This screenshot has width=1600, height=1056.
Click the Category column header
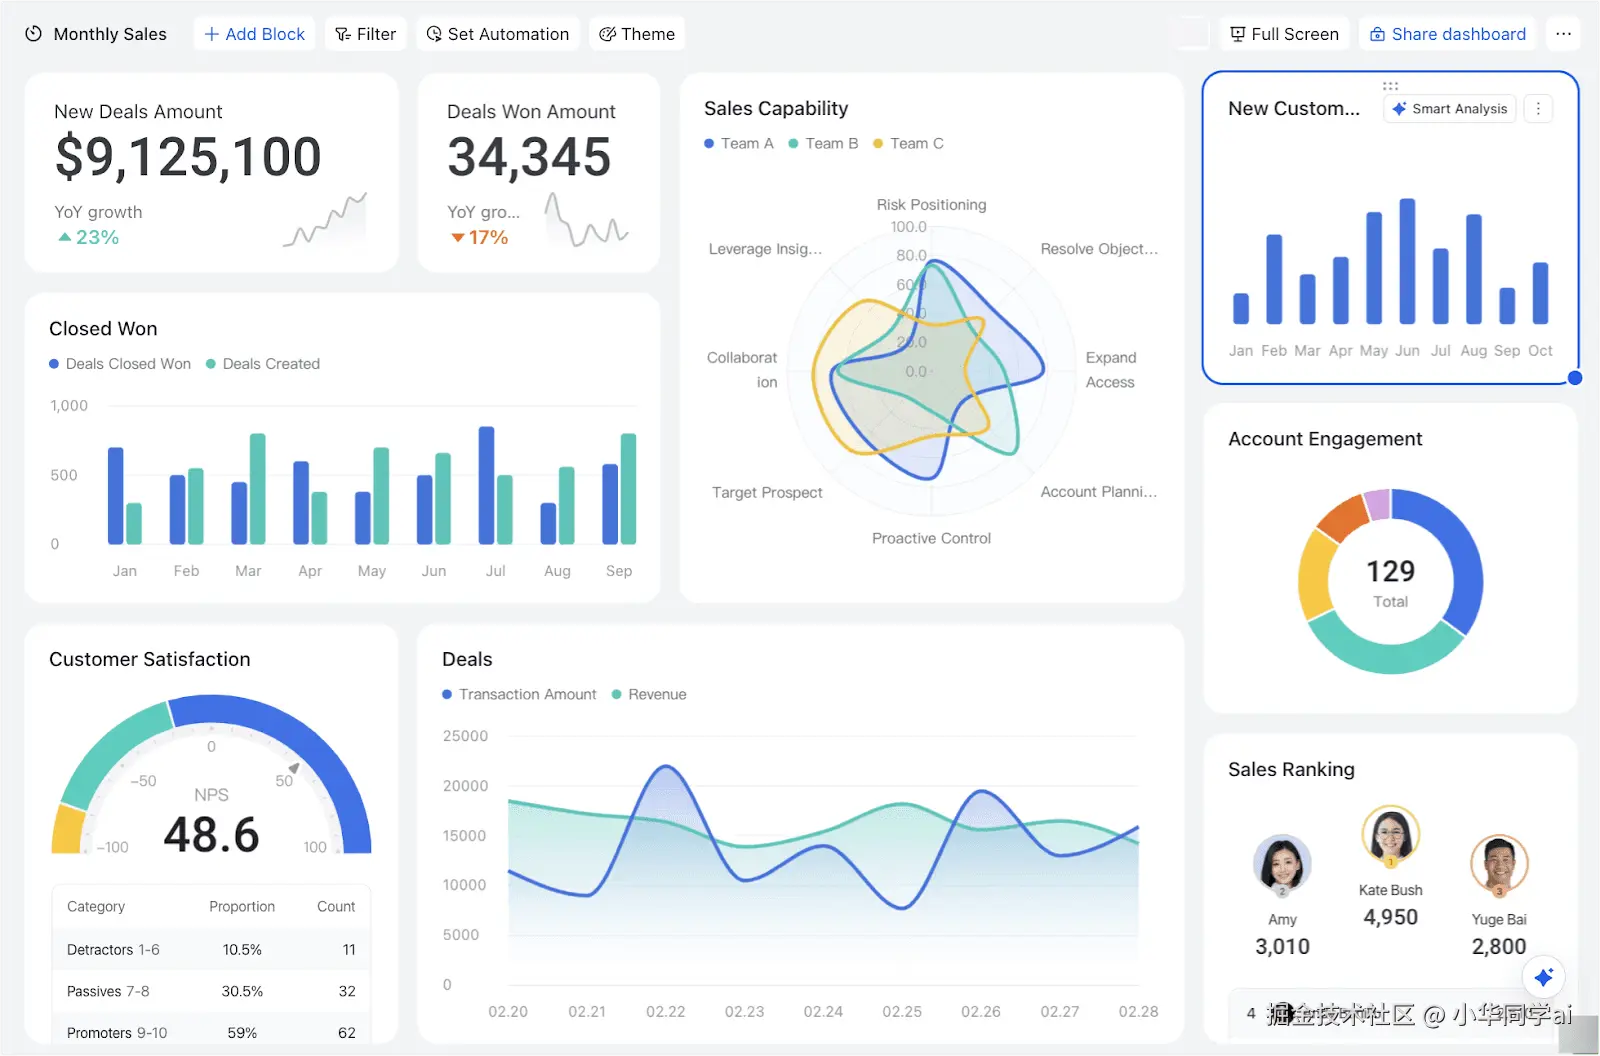96,906
